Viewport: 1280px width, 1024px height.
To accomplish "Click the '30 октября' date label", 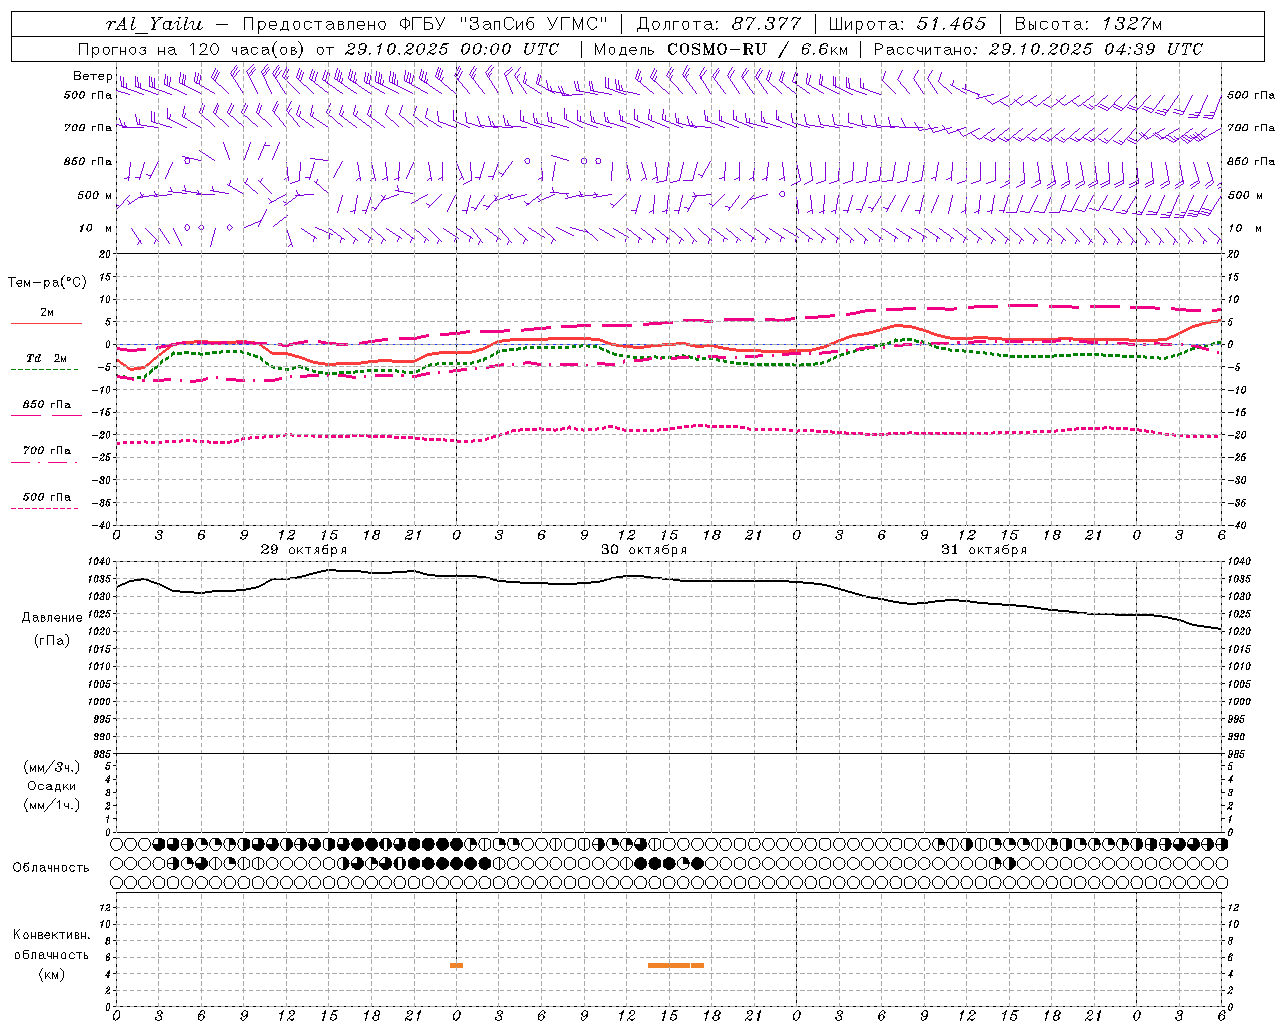I will pyautogui.click(x=644, y=550).
